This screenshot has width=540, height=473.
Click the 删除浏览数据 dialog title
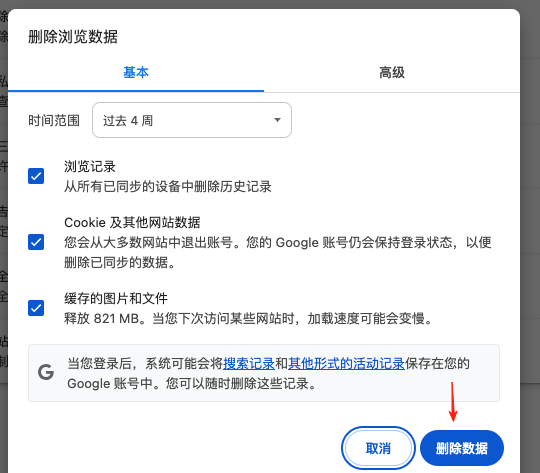tap(73, 37)
